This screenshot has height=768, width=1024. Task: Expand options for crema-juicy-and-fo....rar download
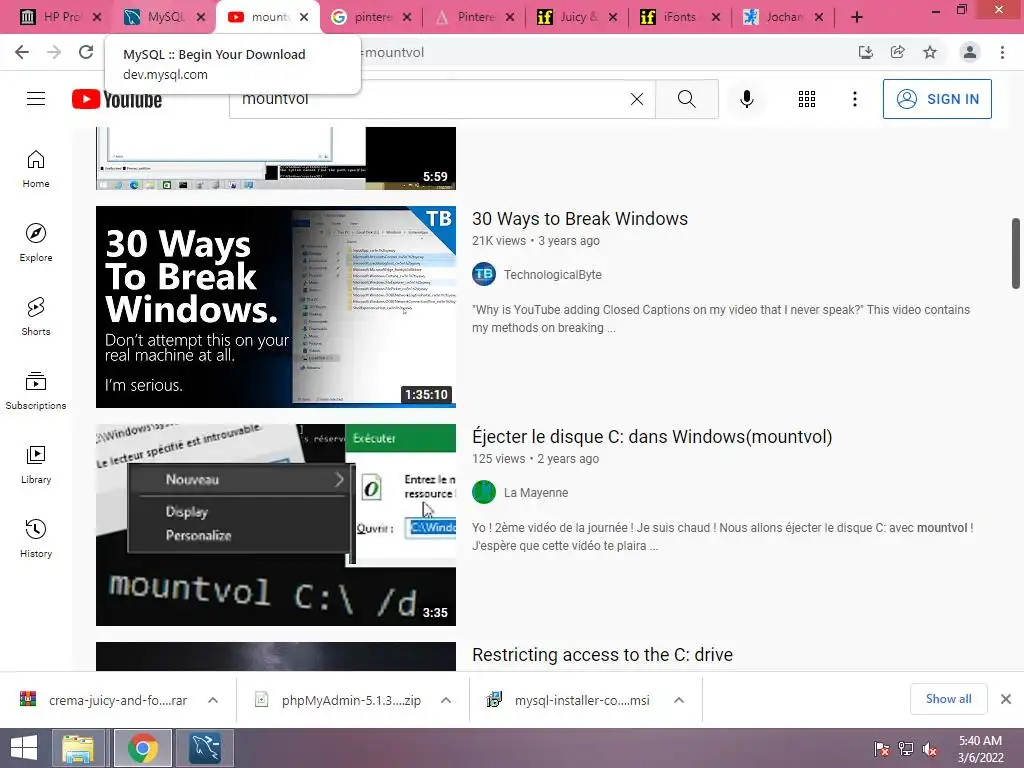tap(213, 700)
